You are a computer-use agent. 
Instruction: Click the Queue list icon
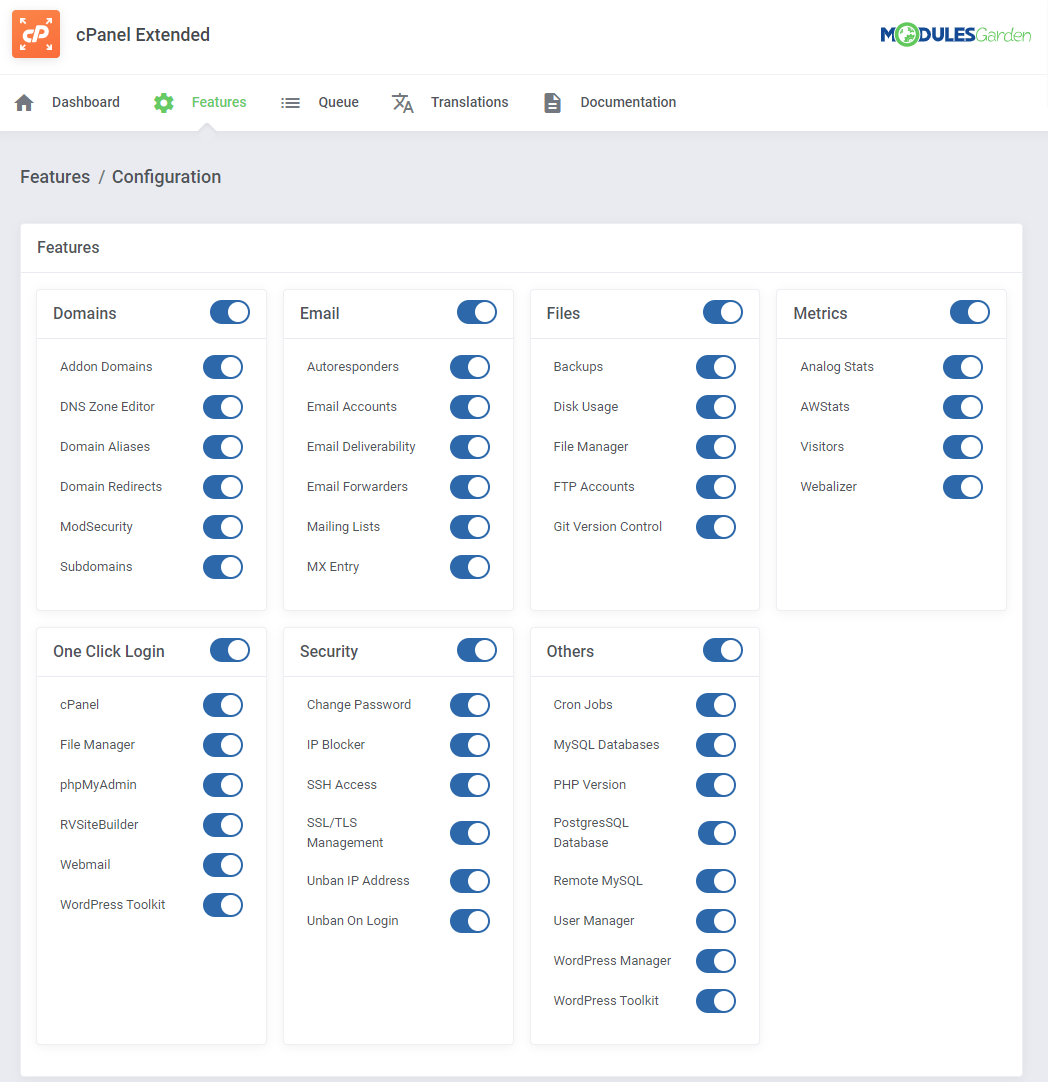pos(290,103)
